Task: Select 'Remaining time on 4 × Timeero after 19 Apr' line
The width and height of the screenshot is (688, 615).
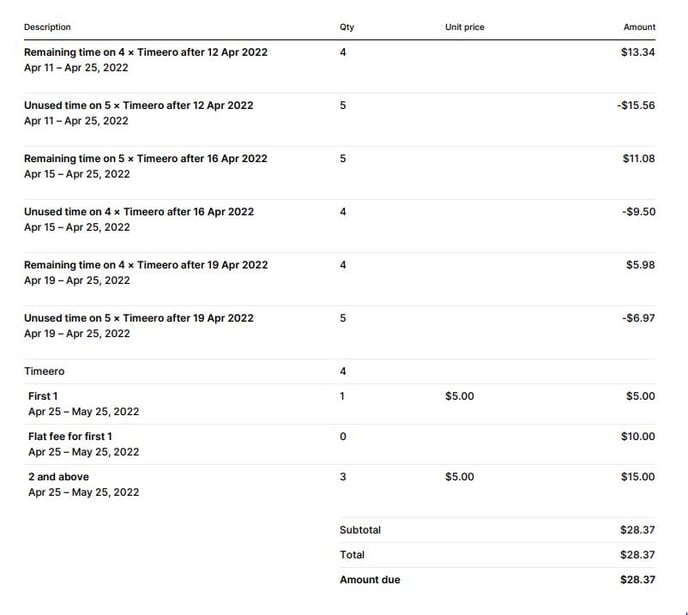Action: tap(146, 265)
